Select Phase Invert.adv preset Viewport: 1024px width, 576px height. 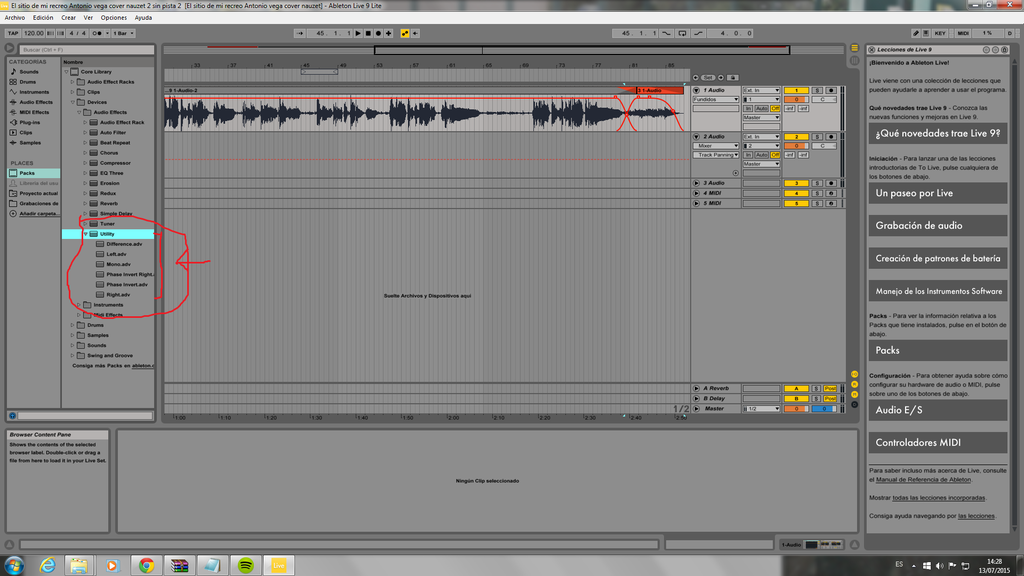(x=127, y=284)
